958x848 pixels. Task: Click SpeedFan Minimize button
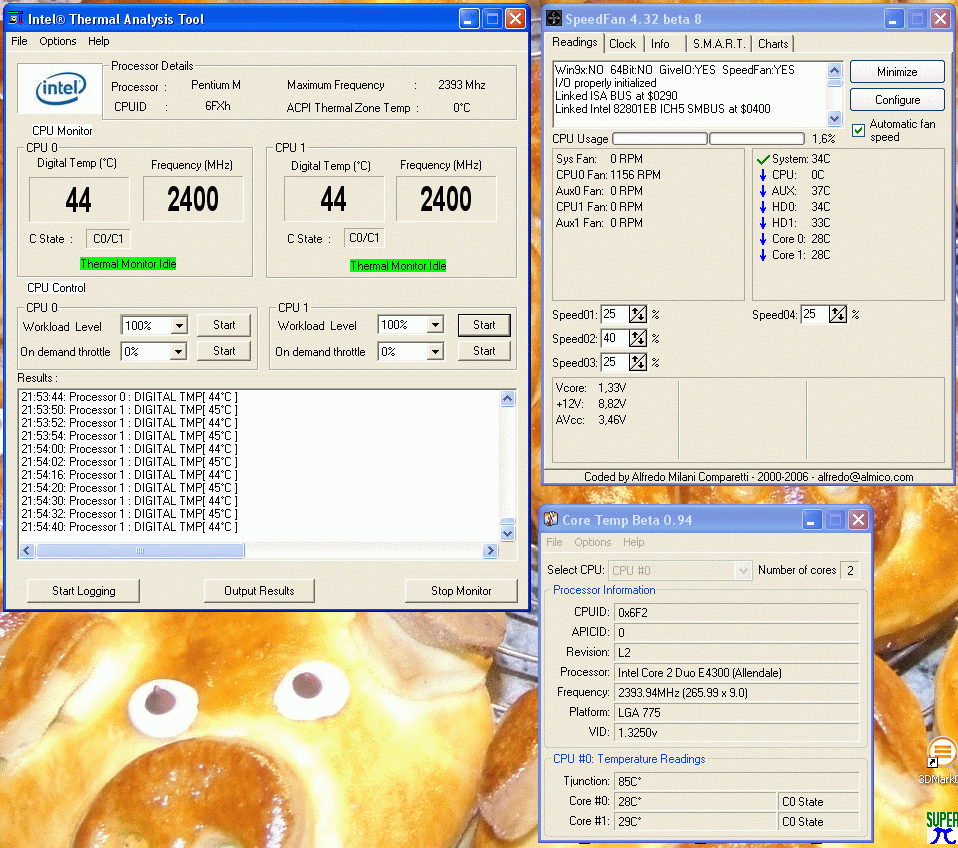pos(897,71)
